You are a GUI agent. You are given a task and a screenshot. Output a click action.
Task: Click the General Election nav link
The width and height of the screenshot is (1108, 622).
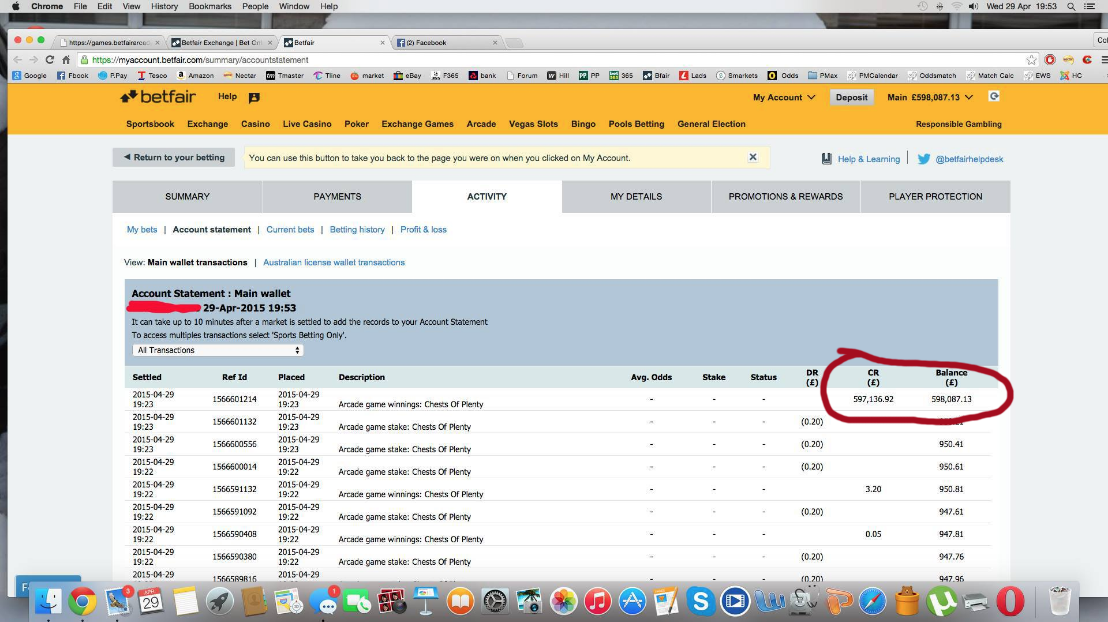[712, 124]
